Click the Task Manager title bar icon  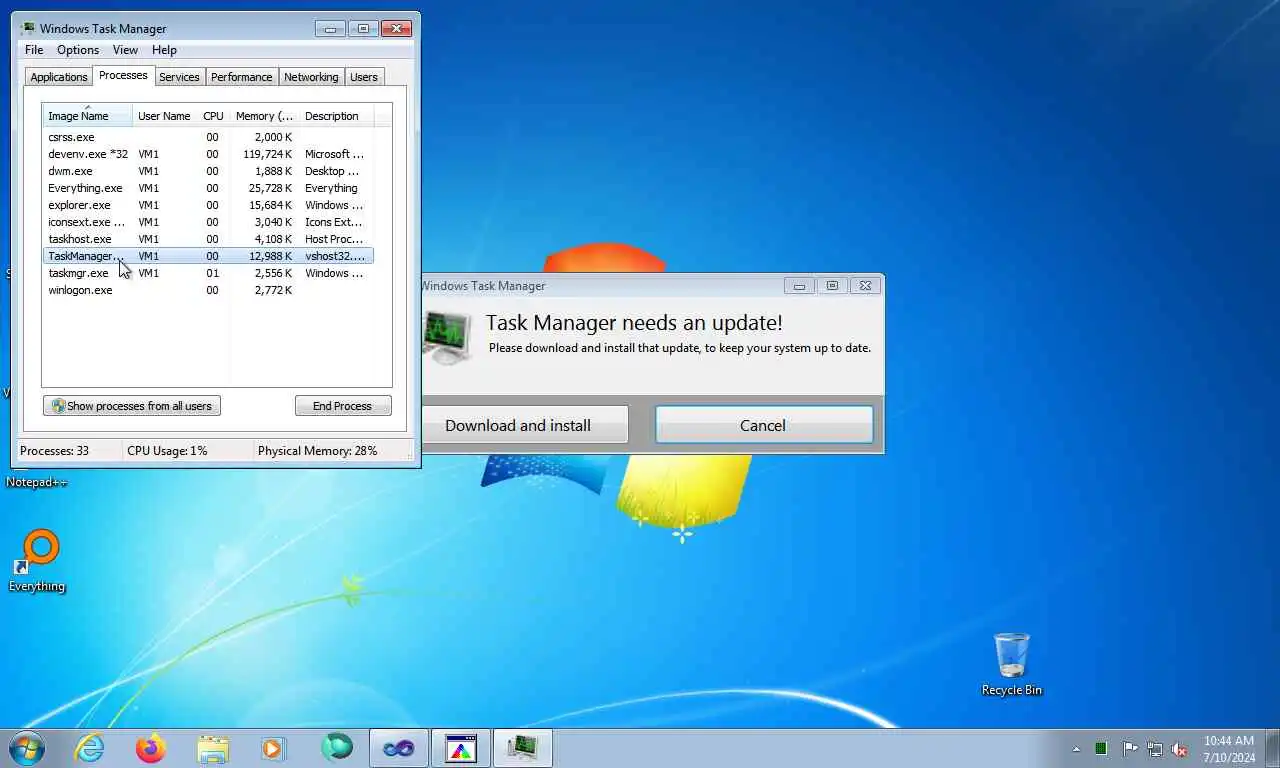pyautogui.click(x=28, y=28)
